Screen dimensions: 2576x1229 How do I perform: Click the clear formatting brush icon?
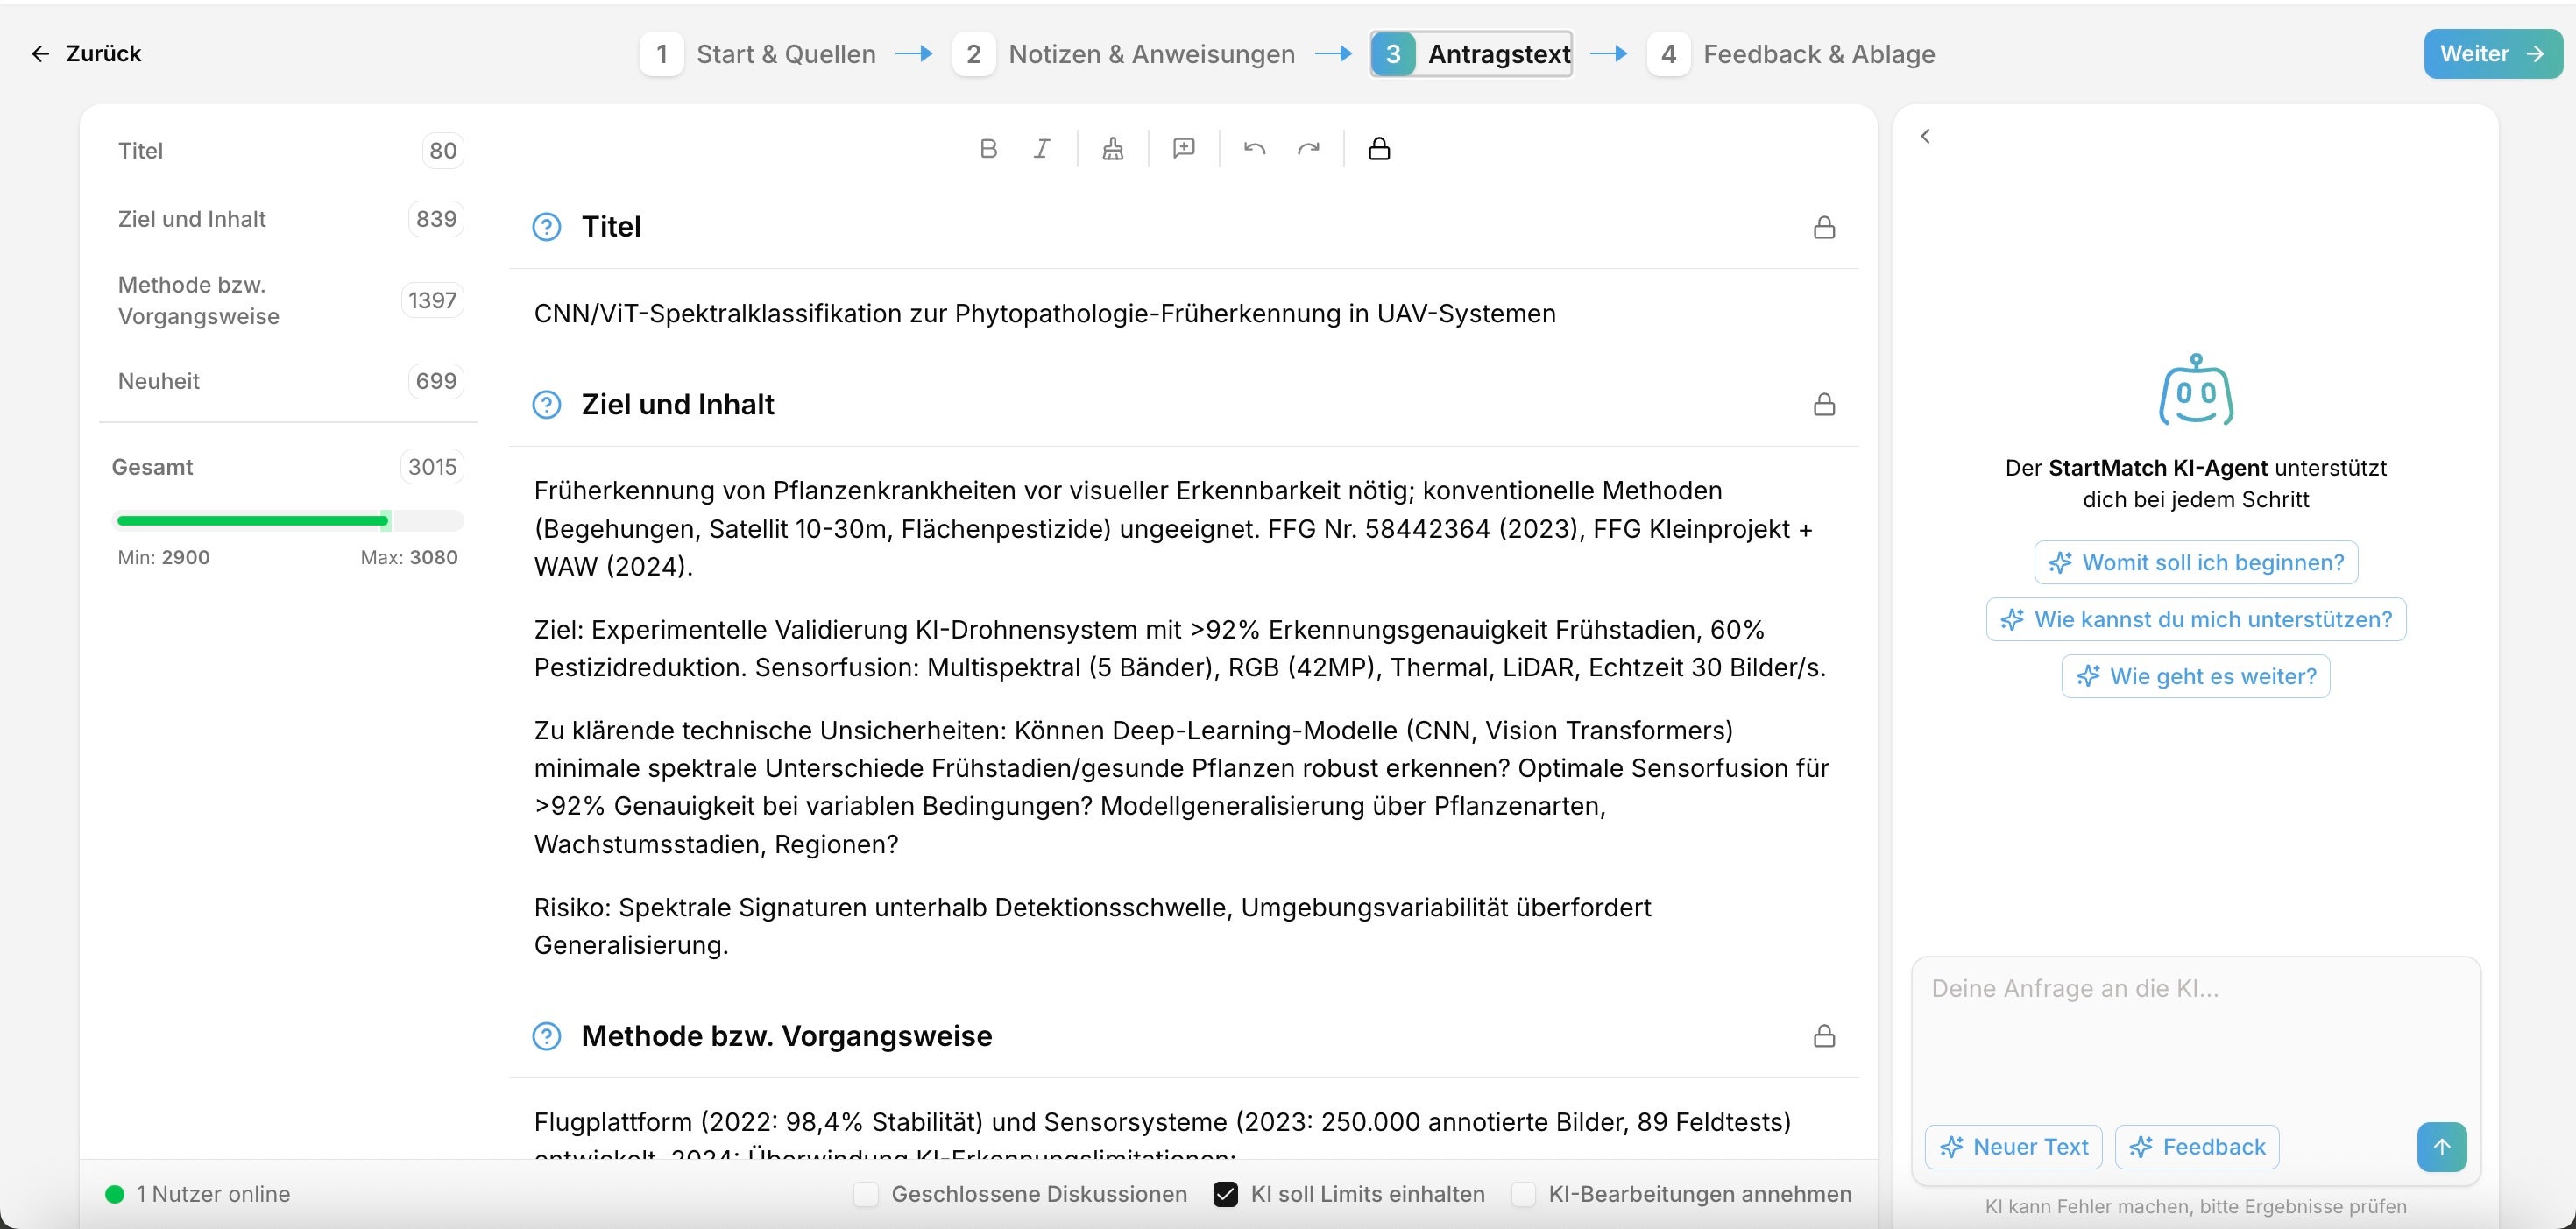pyautogui.click(x=1113, y=149)
